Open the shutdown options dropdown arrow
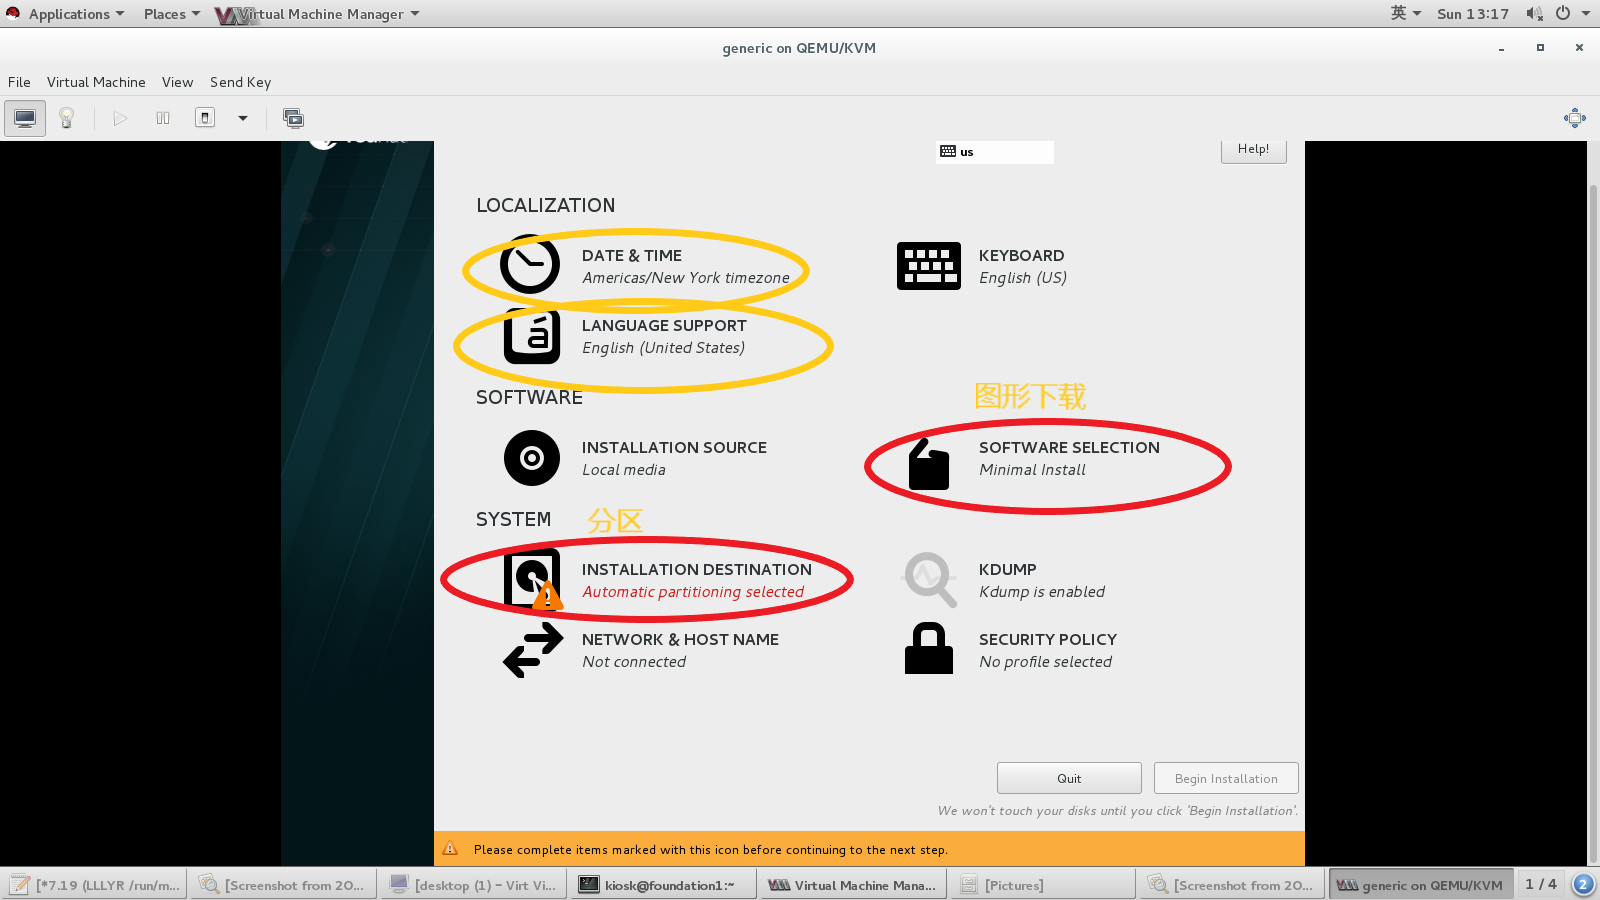 coord(242,118)
